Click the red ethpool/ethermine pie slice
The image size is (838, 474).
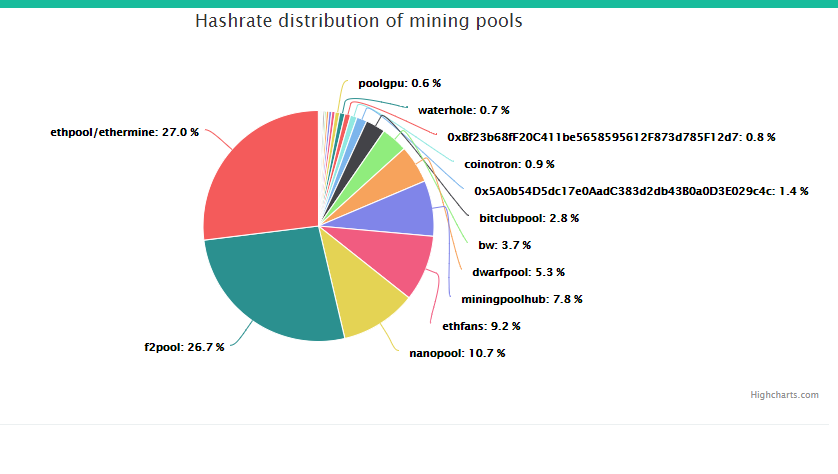262,176
